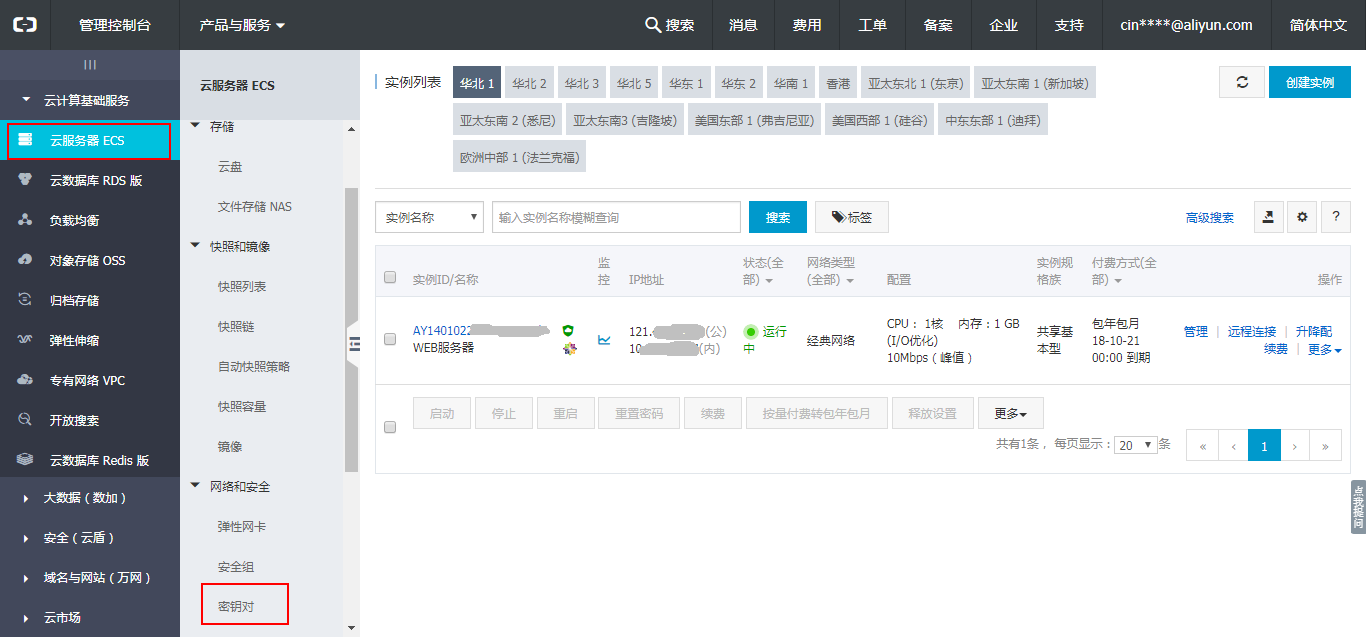Open the feedback side tab 我要提问
Image resolution: width=1366 pixels, height=637 pixels.
pyautogui.click(x=1359, y=505)
